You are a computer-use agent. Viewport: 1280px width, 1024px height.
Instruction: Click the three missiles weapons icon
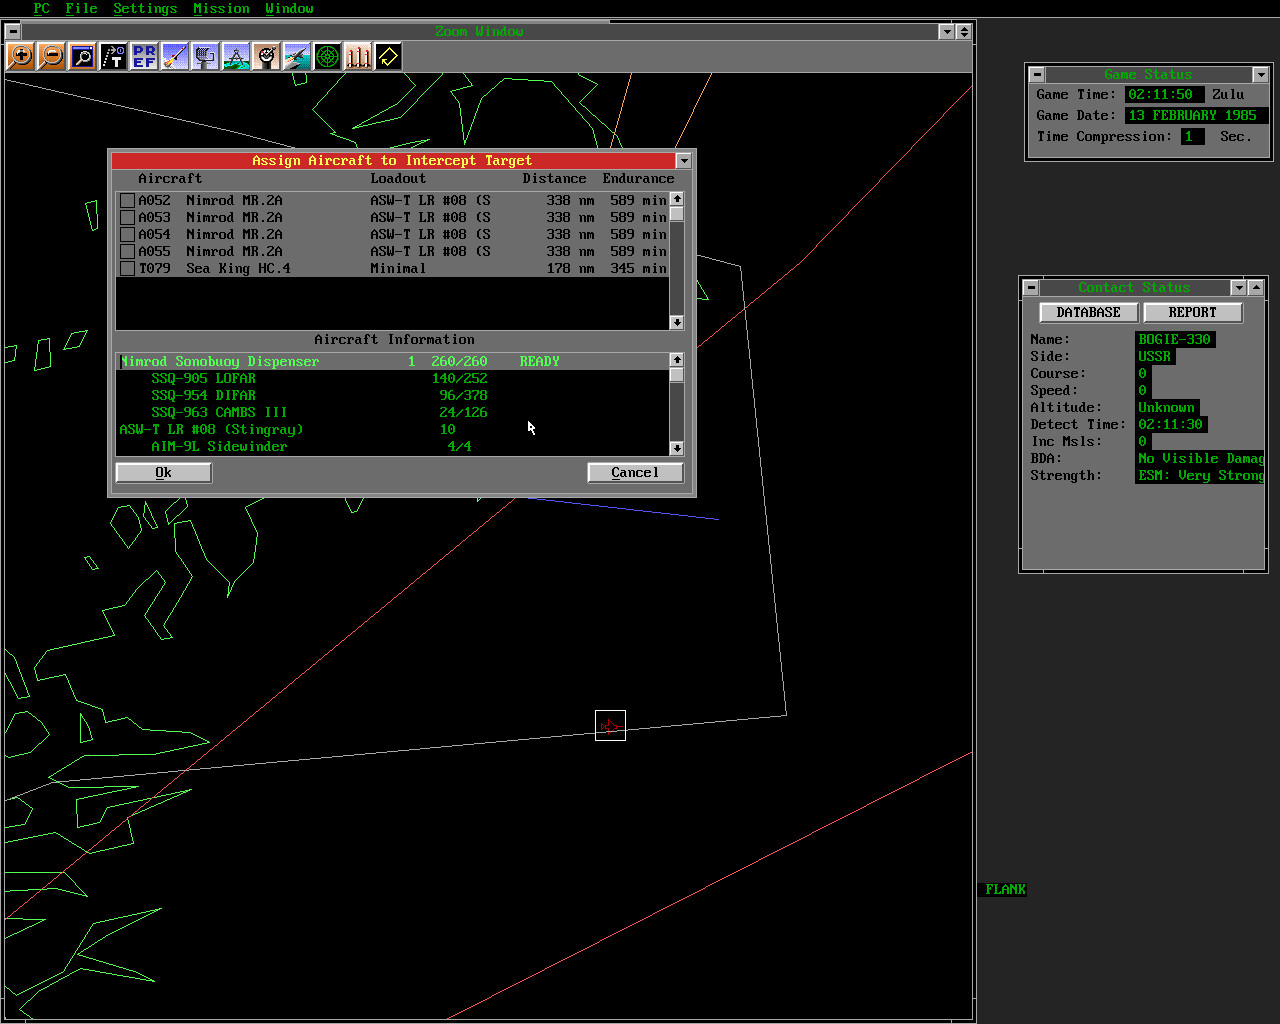click(x=358, y=56)
